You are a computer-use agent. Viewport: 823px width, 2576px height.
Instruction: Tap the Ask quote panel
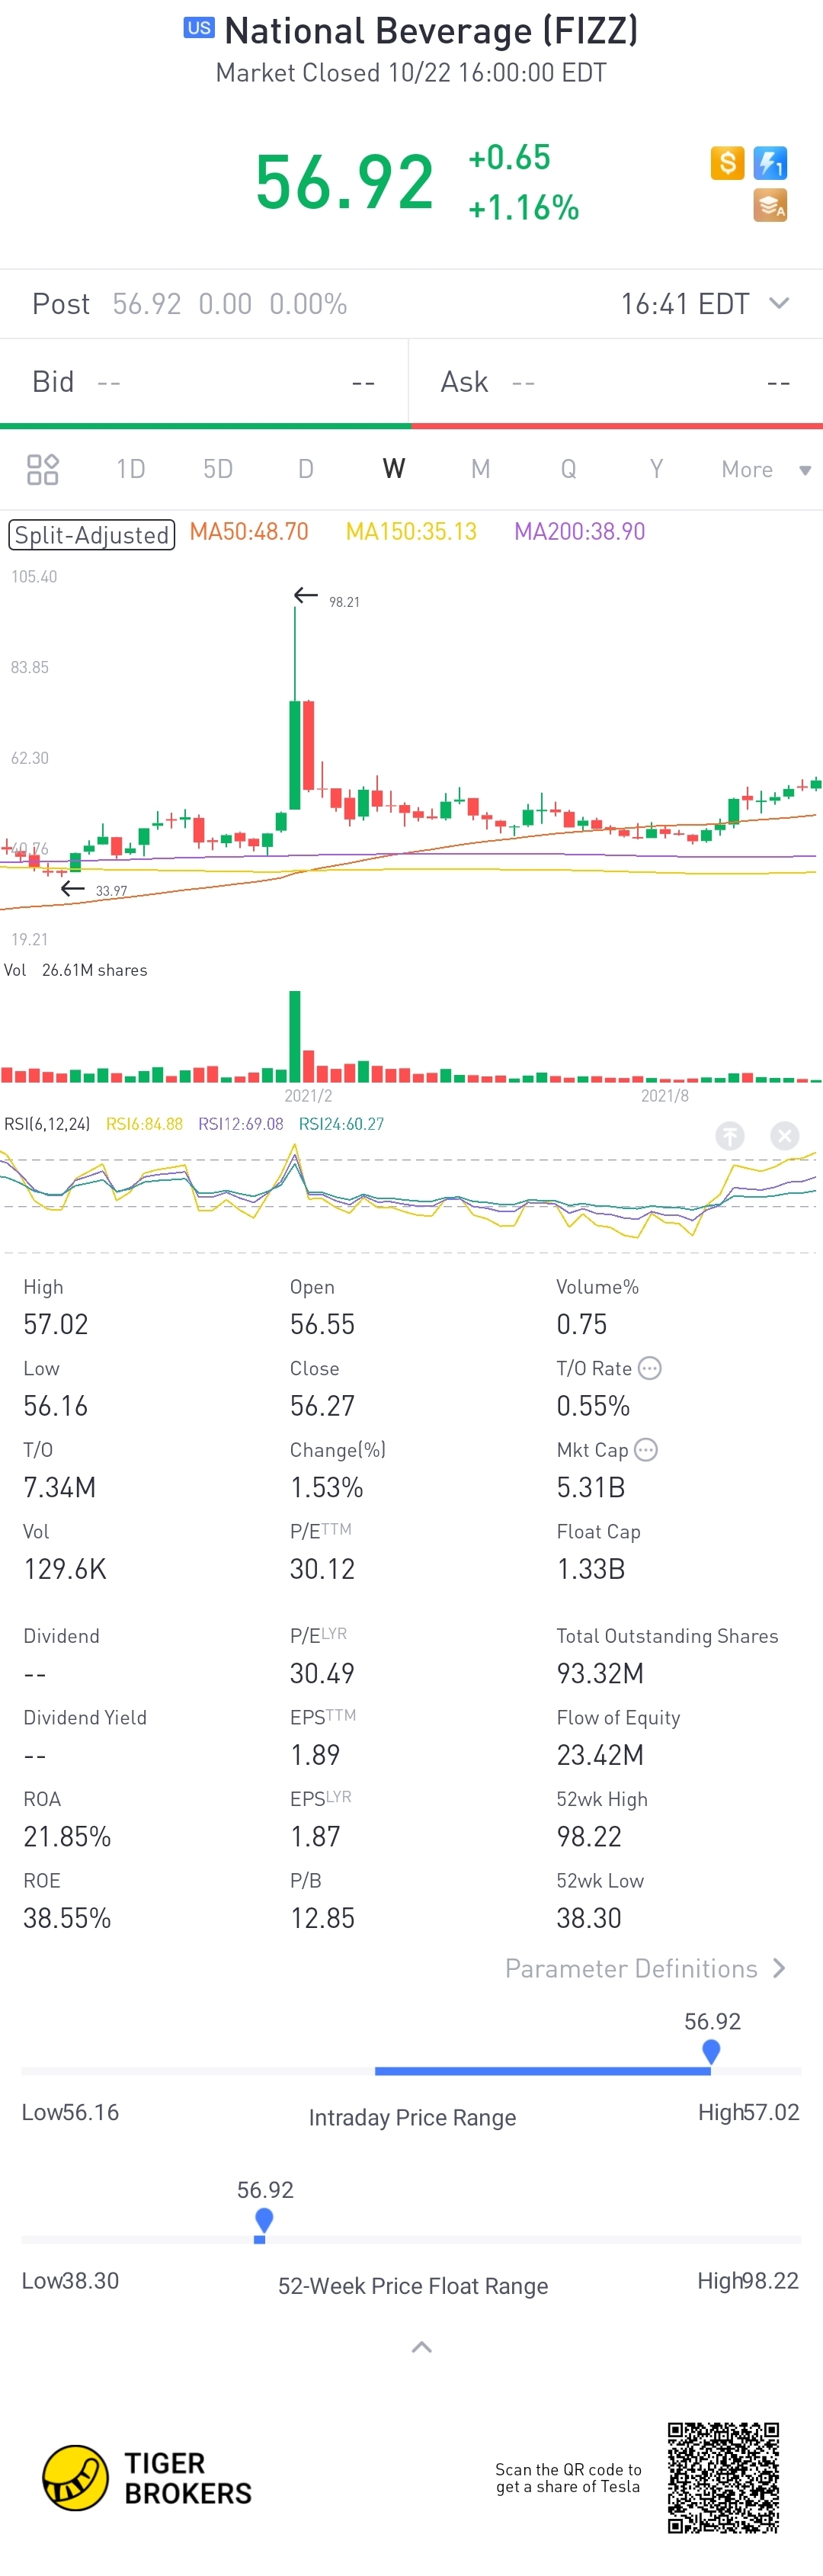pyautogui.click(x=617, y=382)
